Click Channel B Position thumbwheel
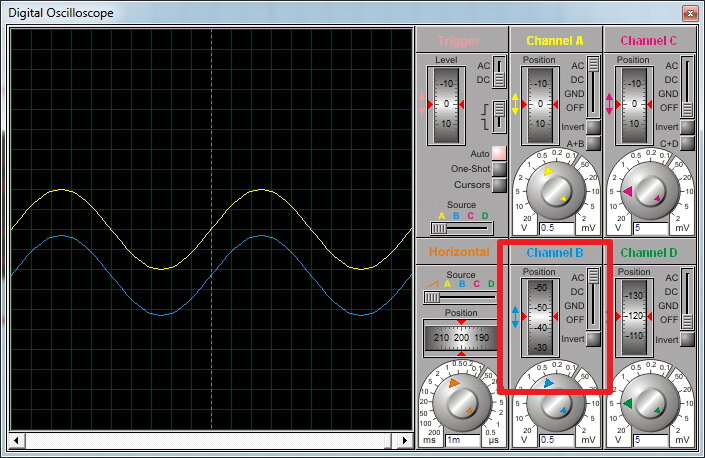 point(540,318)
